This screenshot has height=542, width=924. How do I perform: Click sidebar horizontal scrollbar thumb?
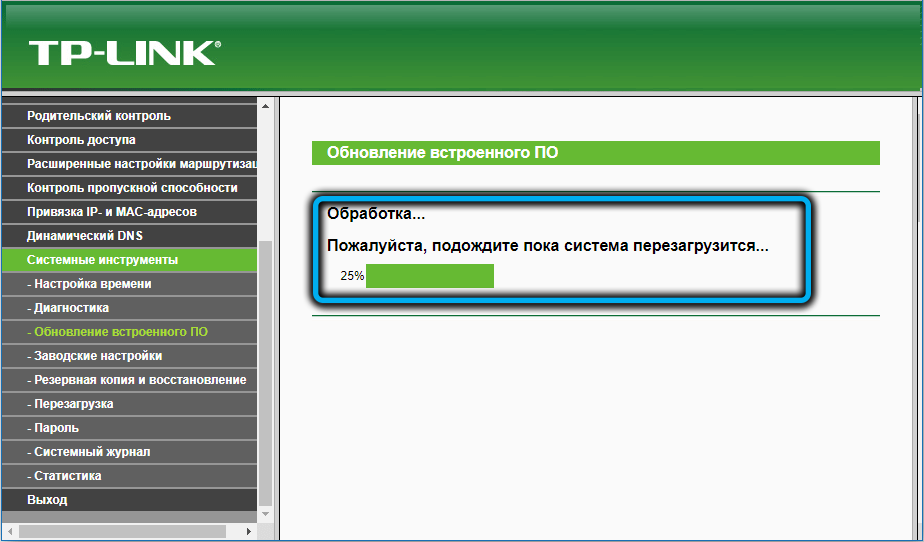click(122, 531)
